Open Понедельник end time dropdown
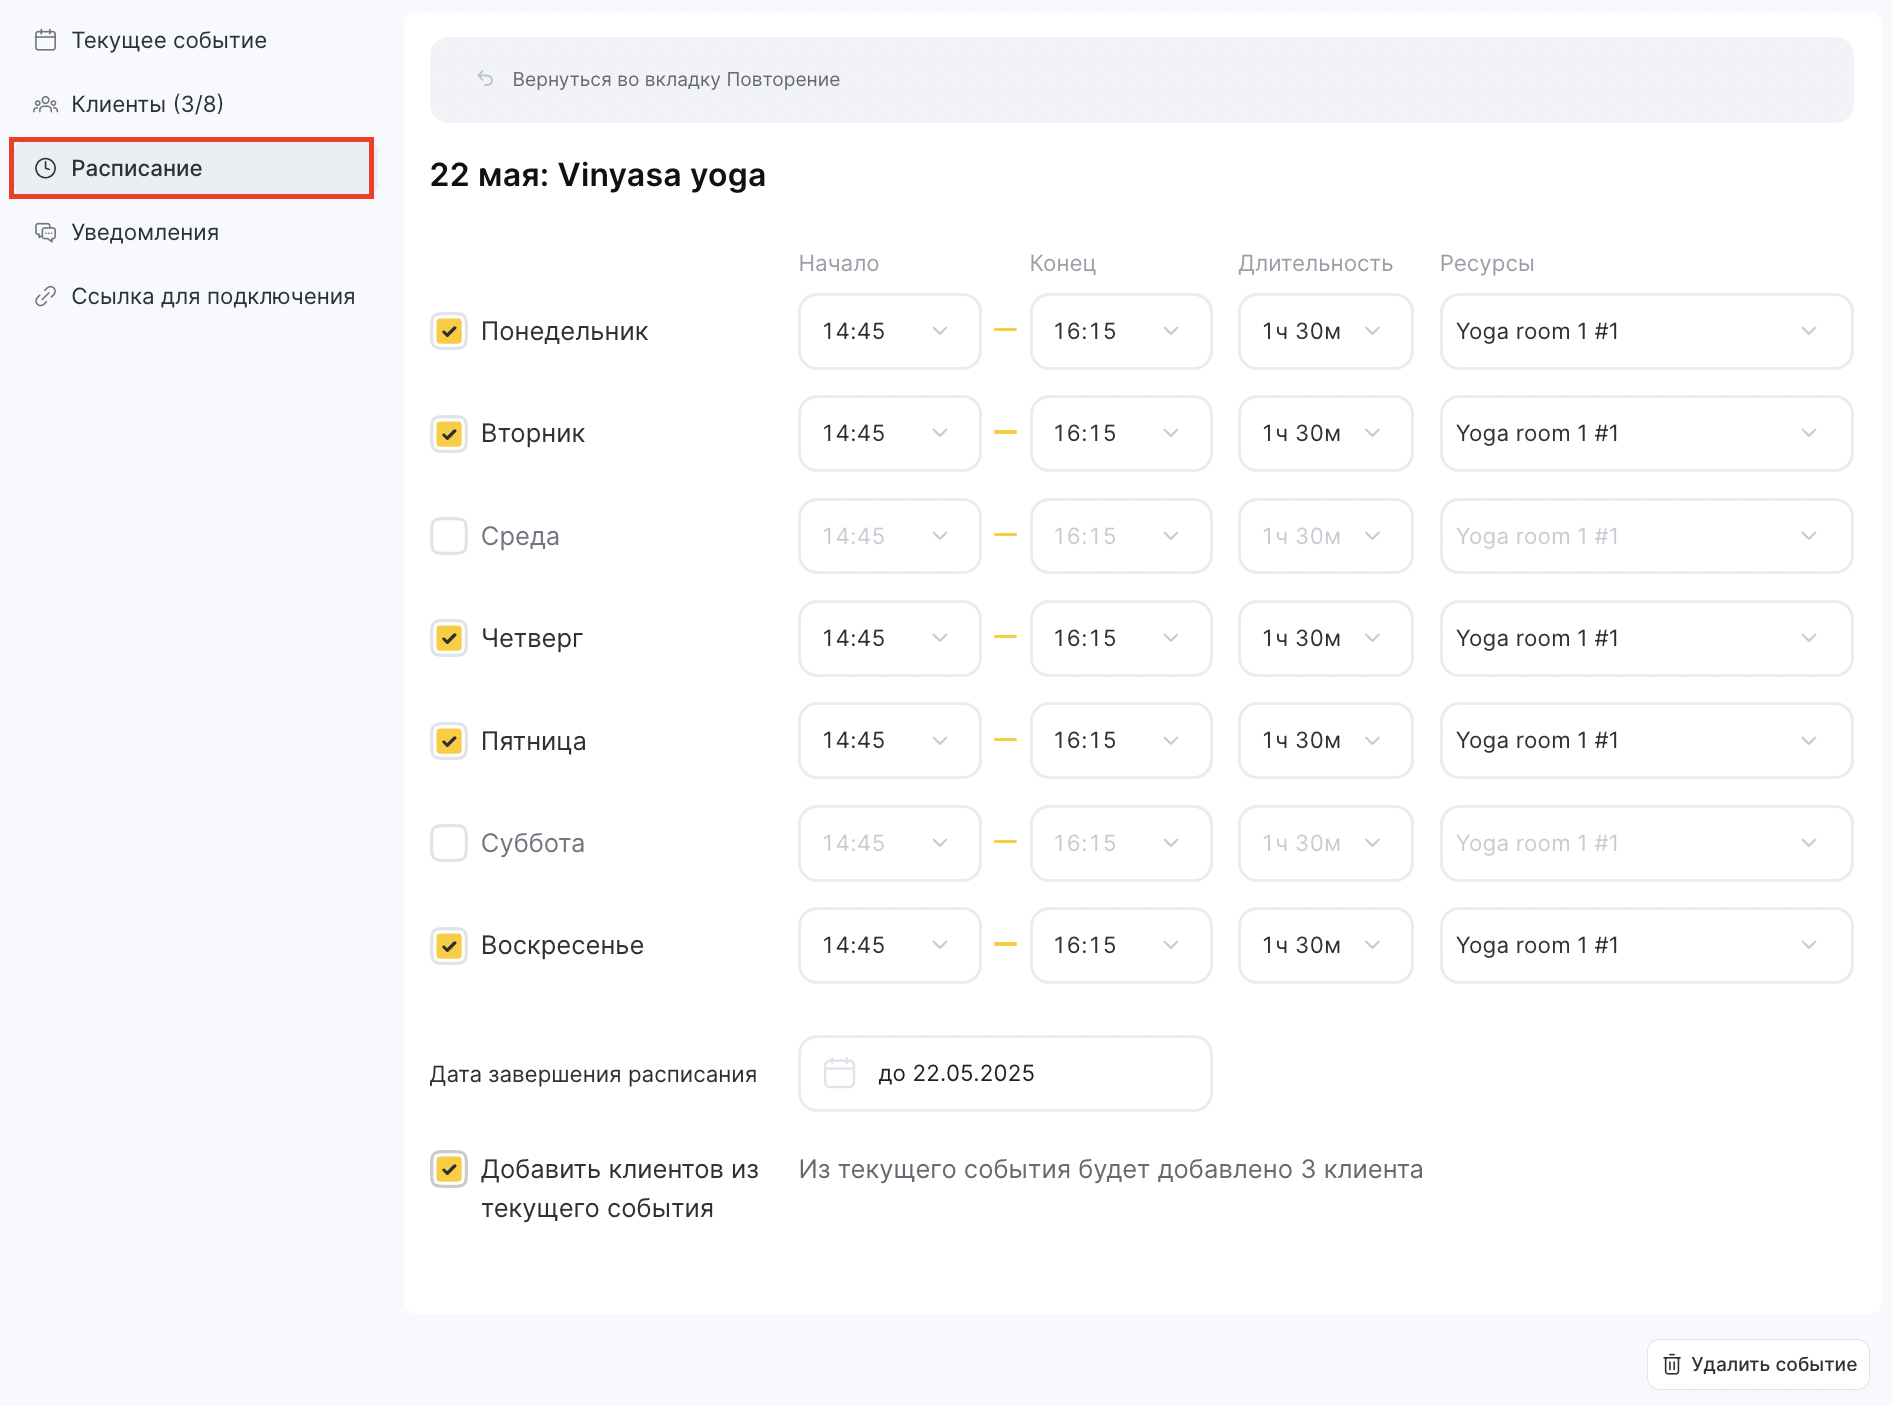Image resolution: width=1892 pixels, height=1406 pixels. coord(1120,331)
